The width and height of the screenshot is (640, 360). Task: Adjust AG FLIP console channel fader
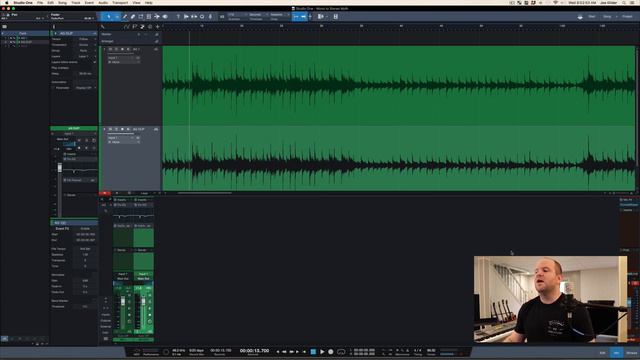[143, 301]
